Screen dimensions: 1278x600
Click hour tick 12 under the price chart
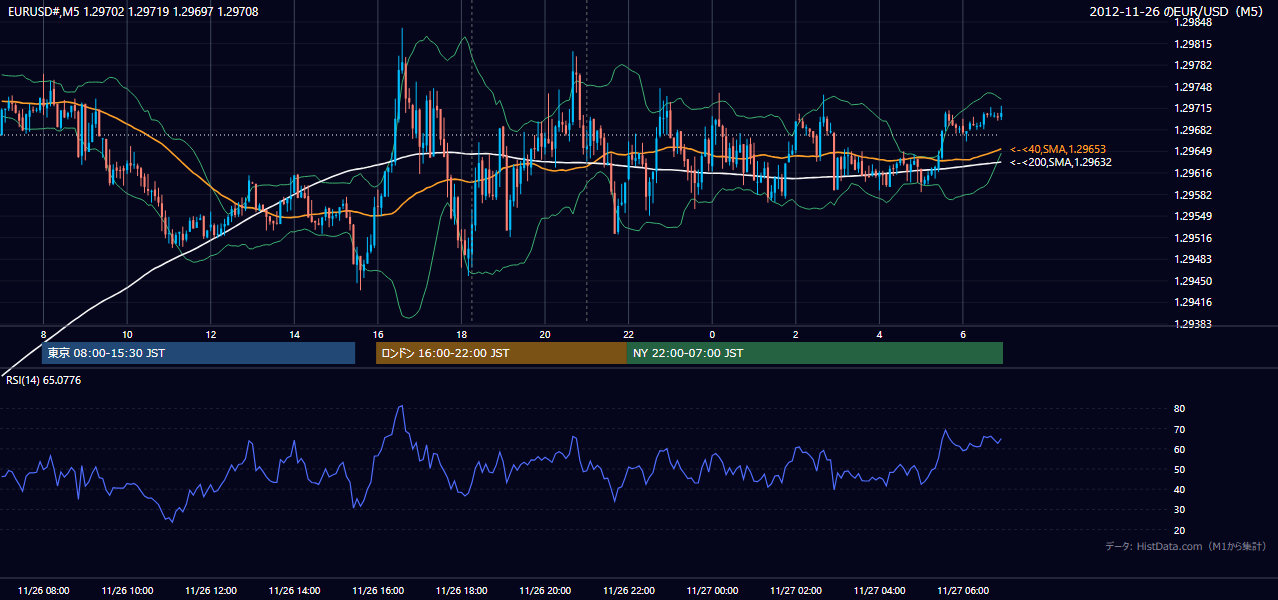(x=210, y=334)
